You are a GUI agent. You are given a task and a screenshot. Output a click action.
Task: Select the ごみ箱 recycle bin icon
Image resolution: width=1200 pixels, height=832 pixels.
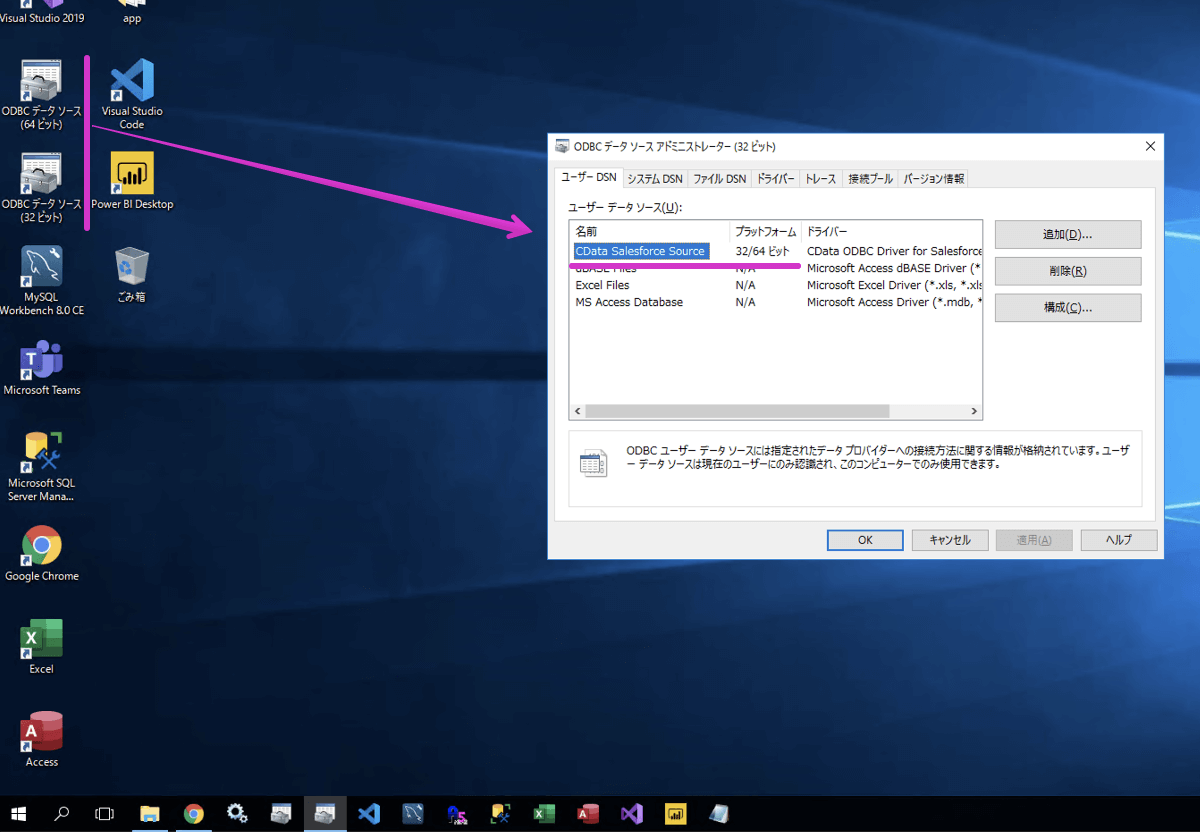pos(131,275)
